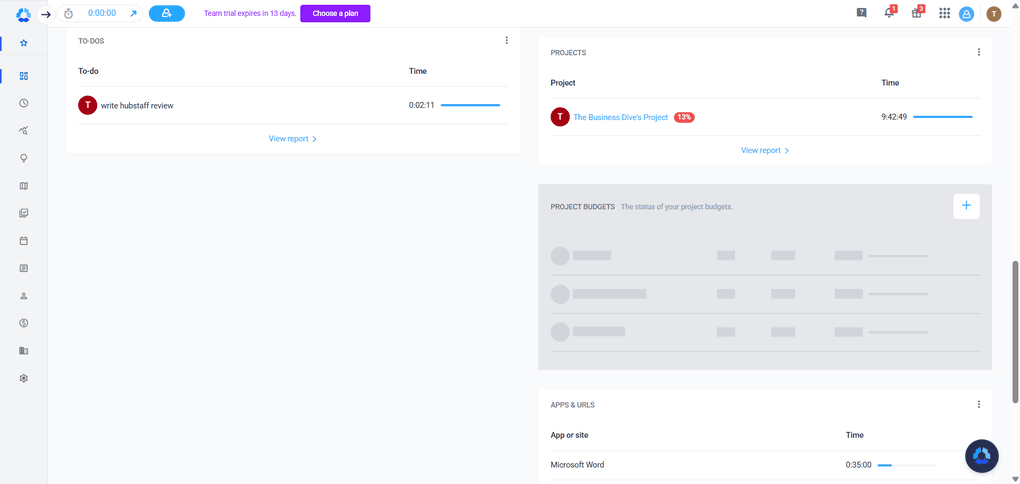Click the 9:42:49 project time value

(x=894, y=117)
